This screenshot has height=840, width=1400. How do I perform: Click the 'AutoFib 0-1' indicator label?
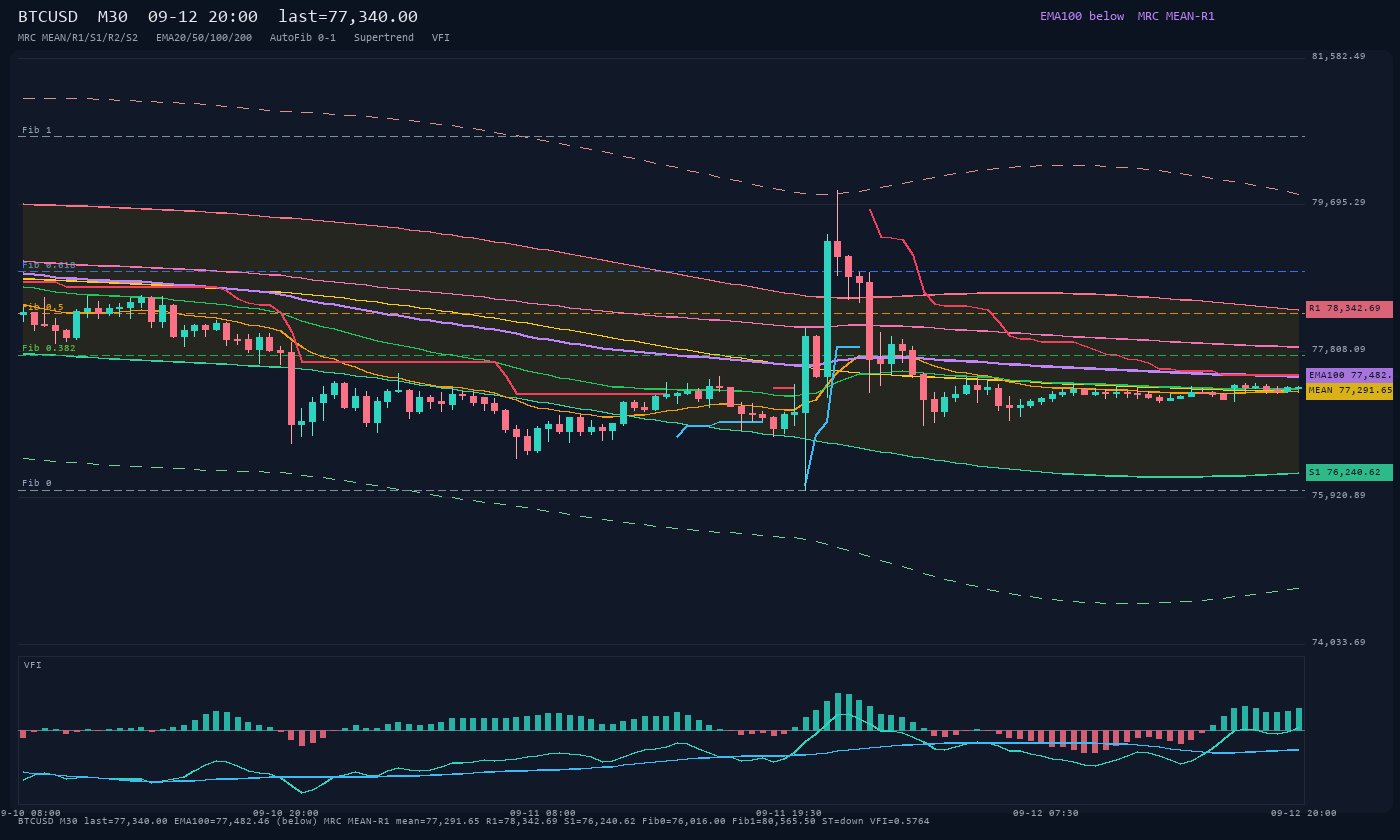pyautogui.click(x=303, y=37)
